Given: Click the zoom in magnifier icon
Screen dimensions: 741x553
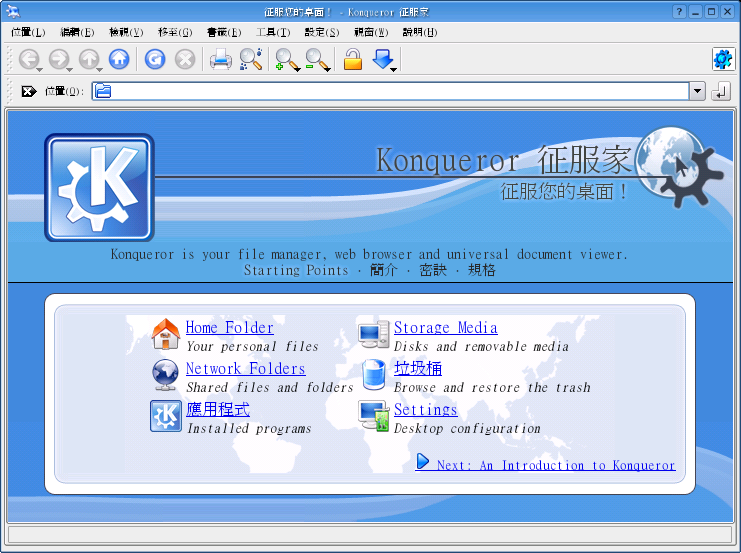Looking at the screenshot, I should 287,60.
